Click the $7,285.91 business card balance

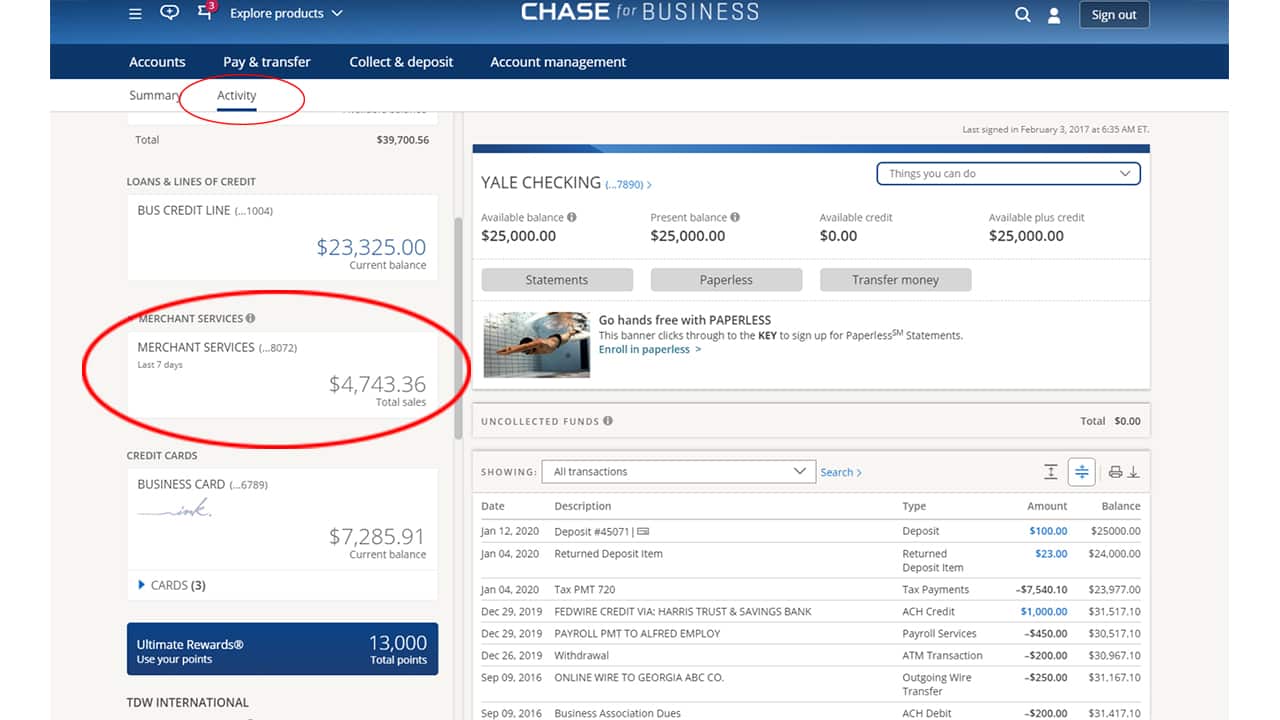[x=377, y=537]
